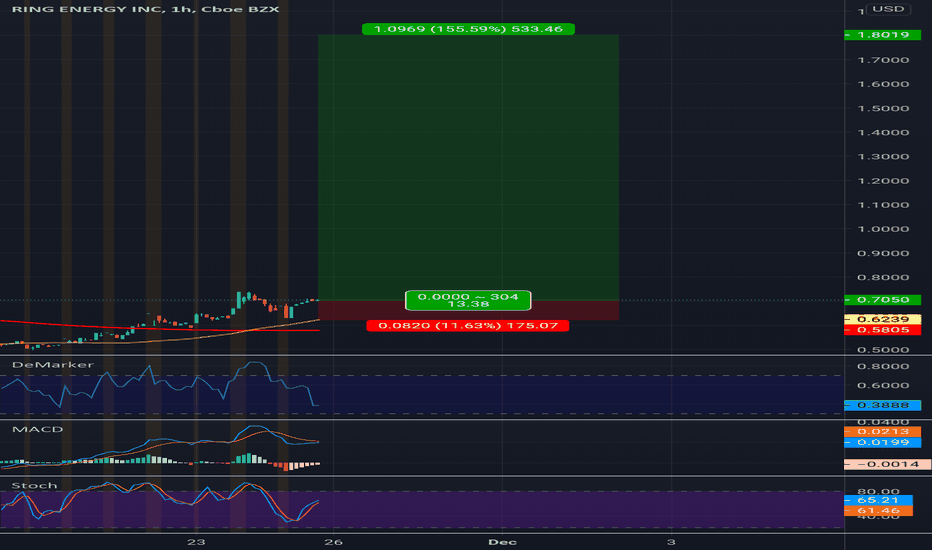Click the Dec date label on time axis

coord(502,542)
